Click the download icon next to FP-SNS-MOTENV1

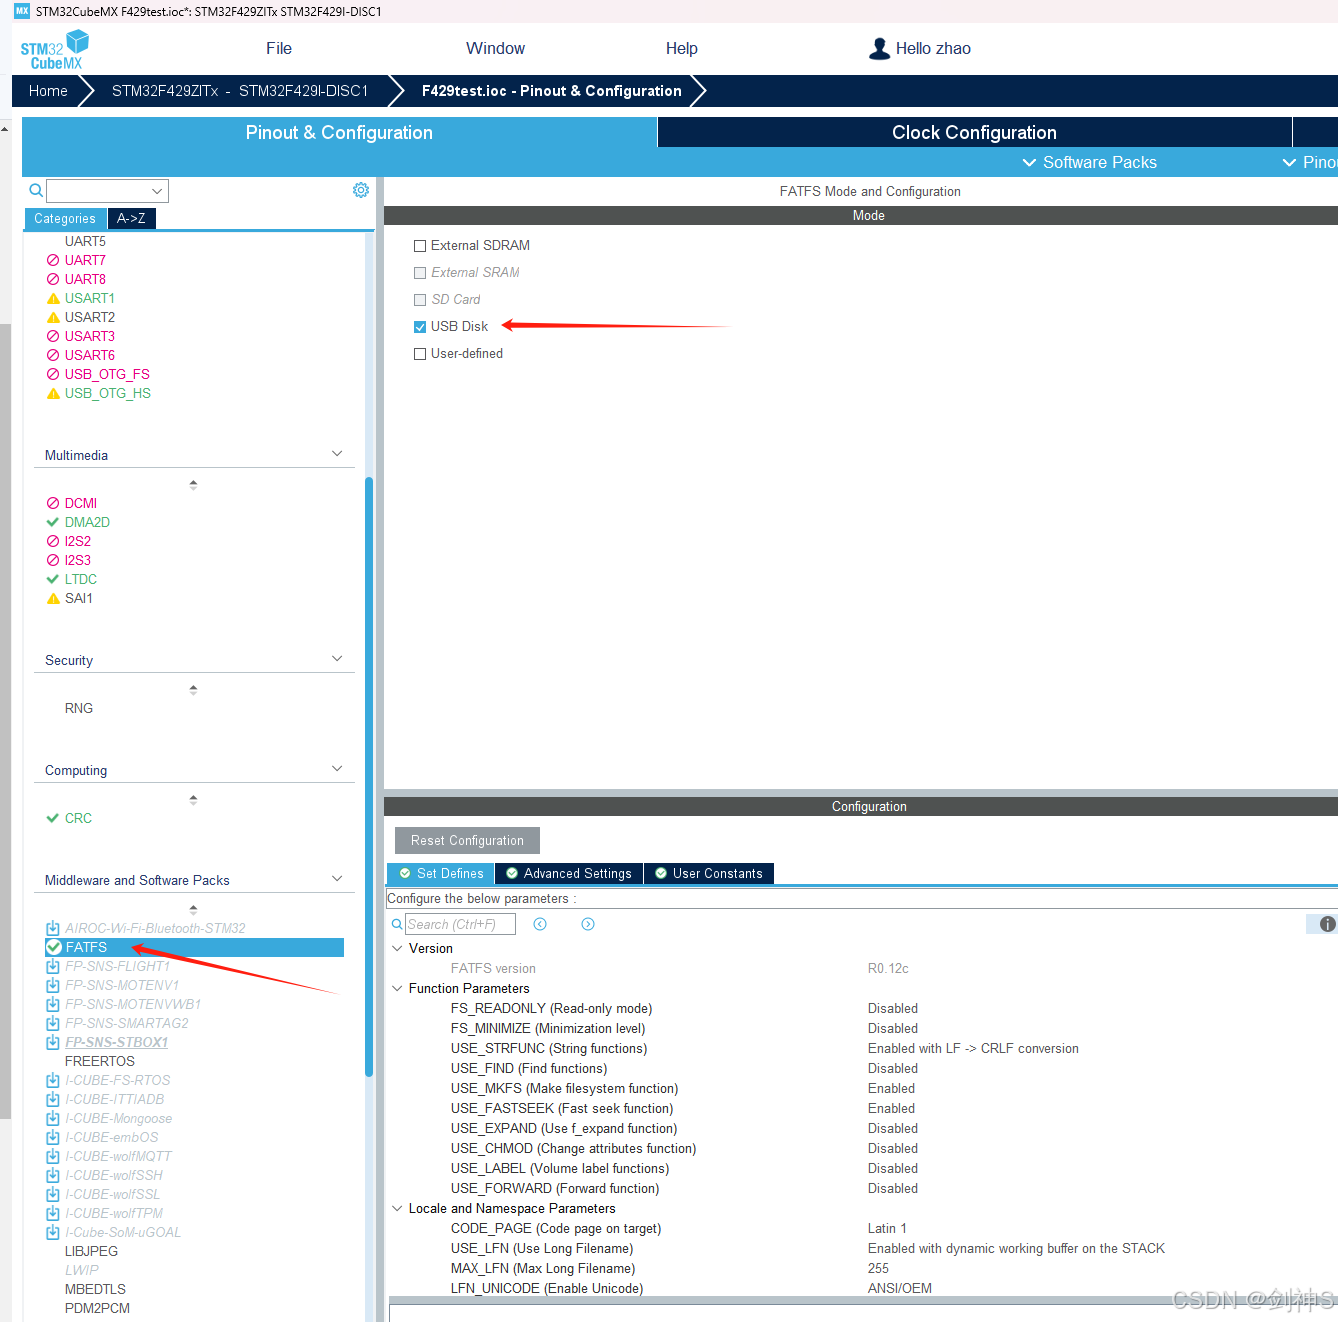(53, 985)
